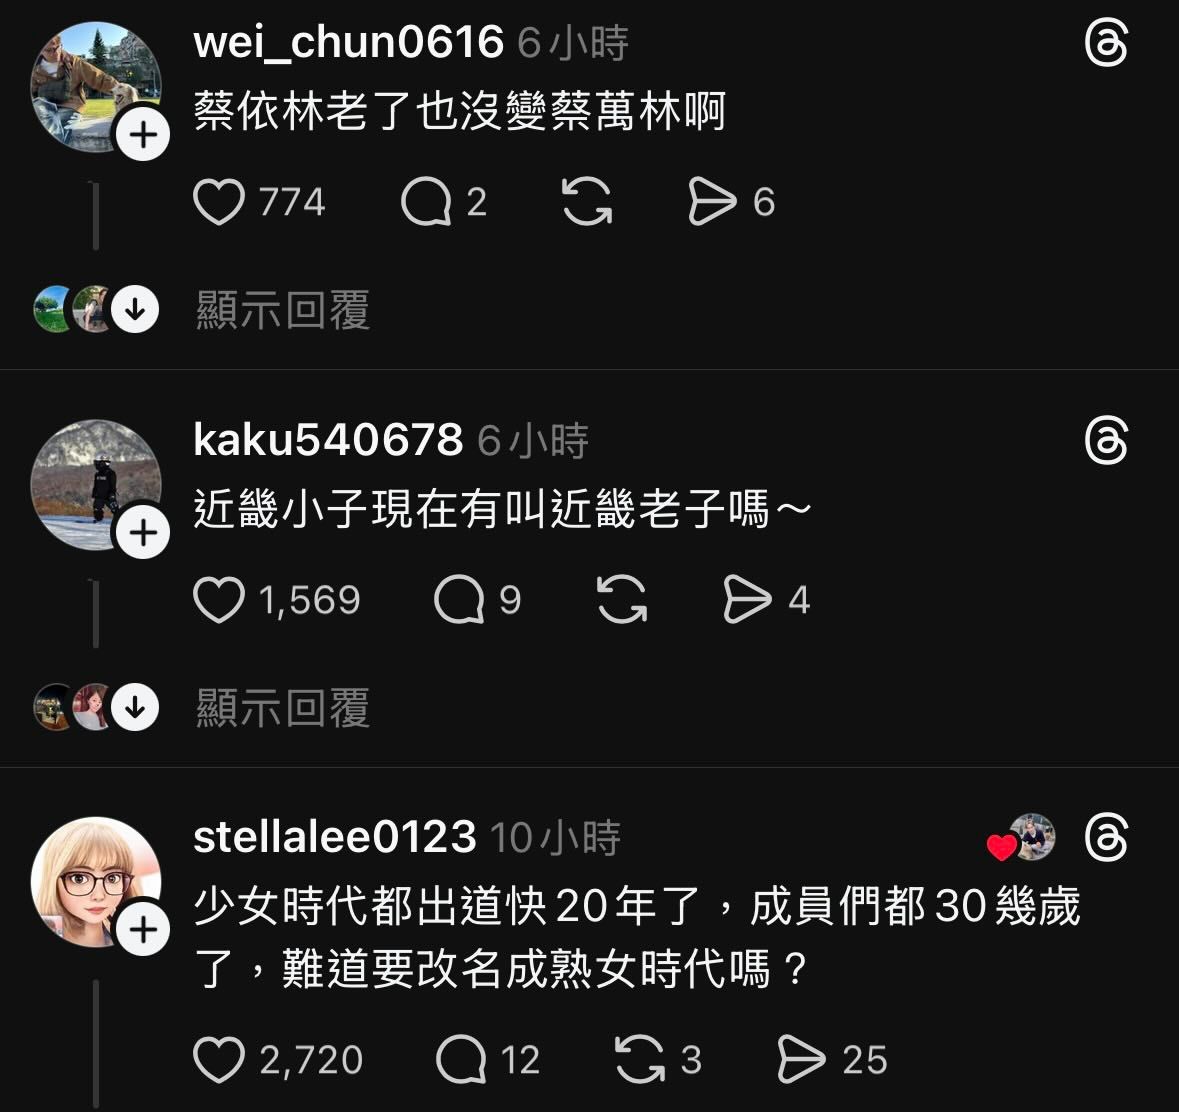Follow kaku540678 using the plus badge
This screenshot has height=1112, width=1179.
pyautogui.click(x=143, y=533)
